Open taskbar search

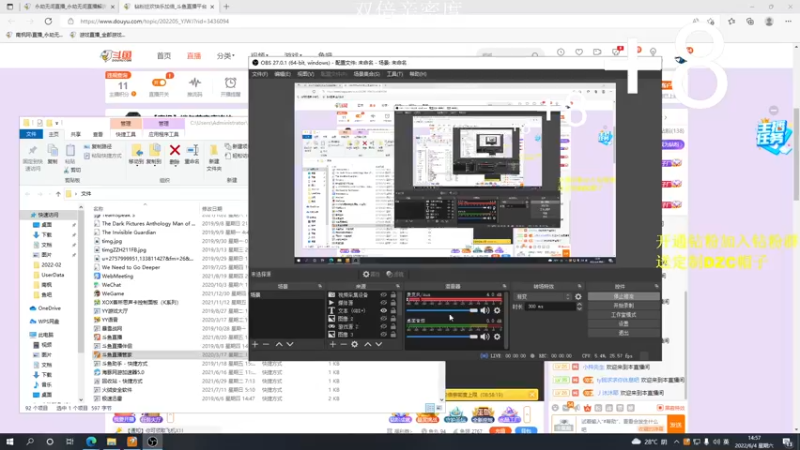(x=30, y=441)
